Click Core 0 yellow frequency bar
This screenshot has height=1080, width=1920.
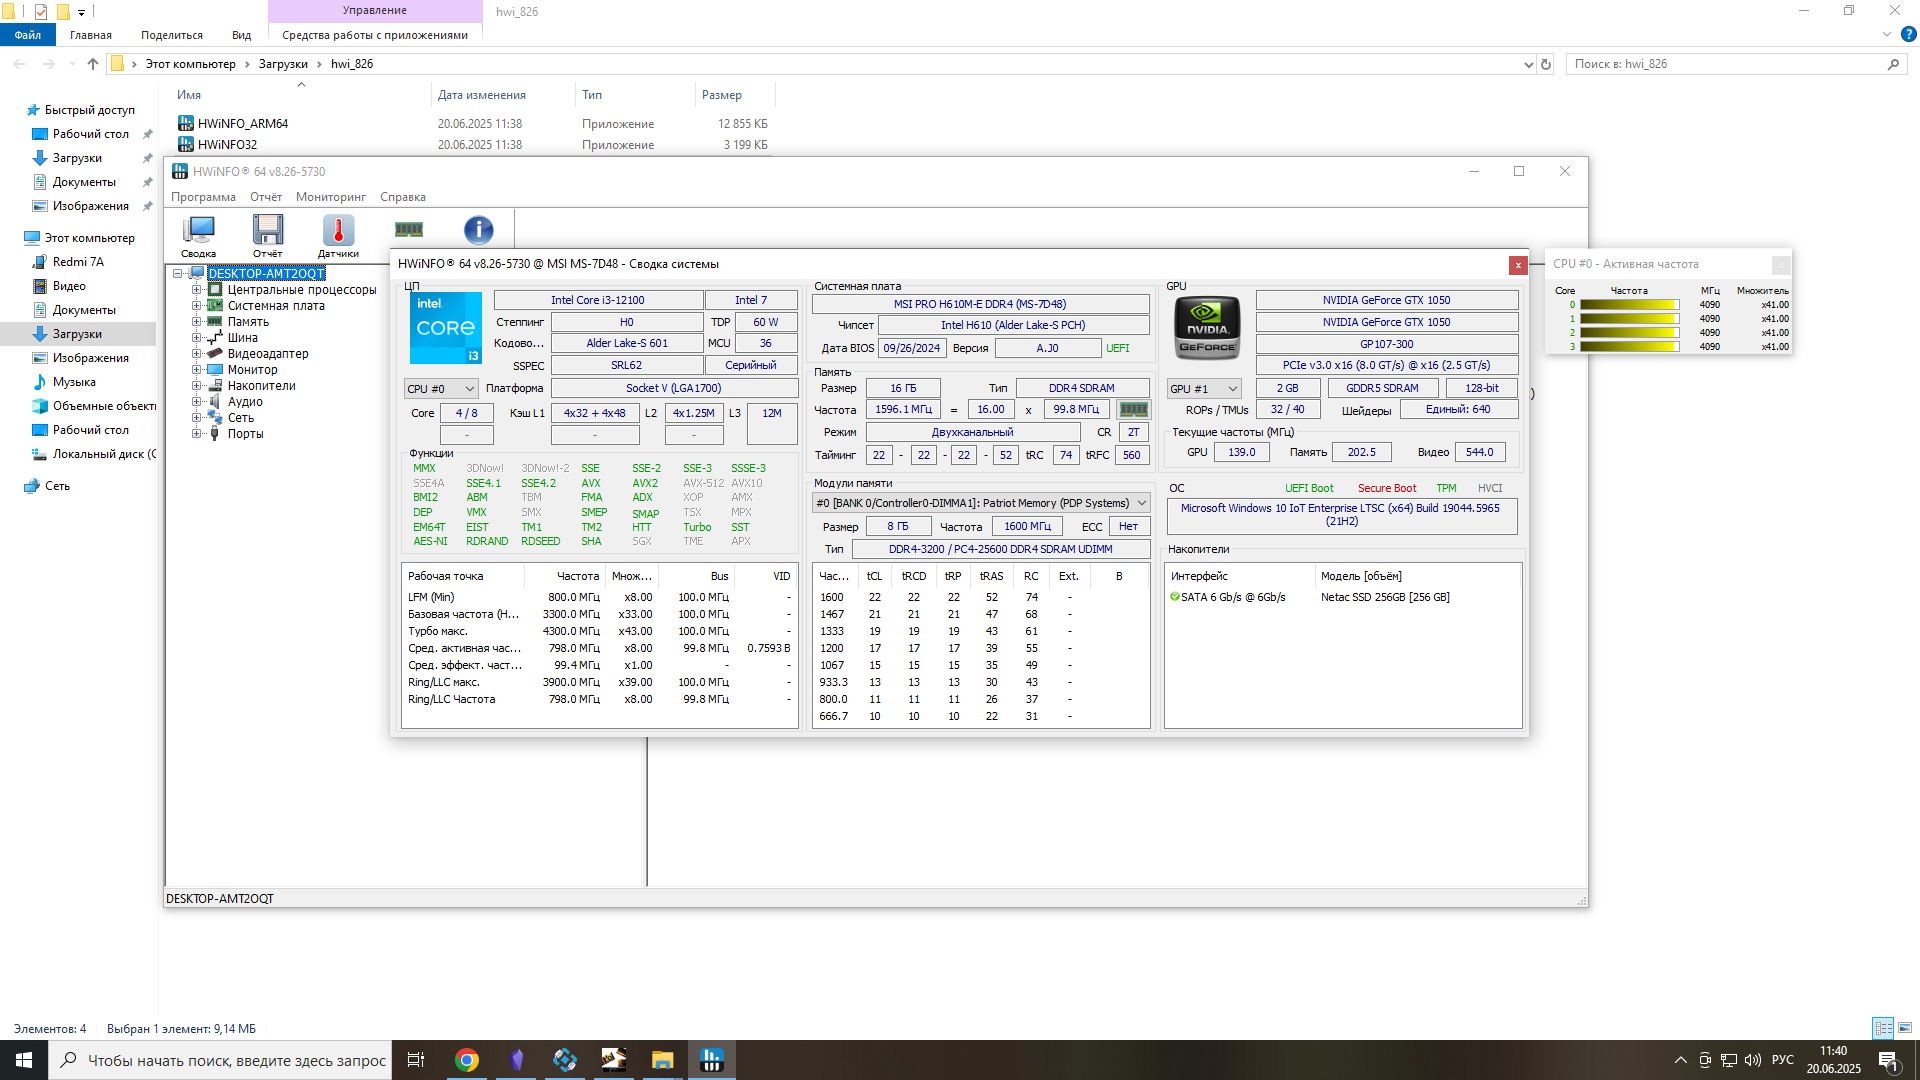pyautogui.click(x=1628, y=305)
